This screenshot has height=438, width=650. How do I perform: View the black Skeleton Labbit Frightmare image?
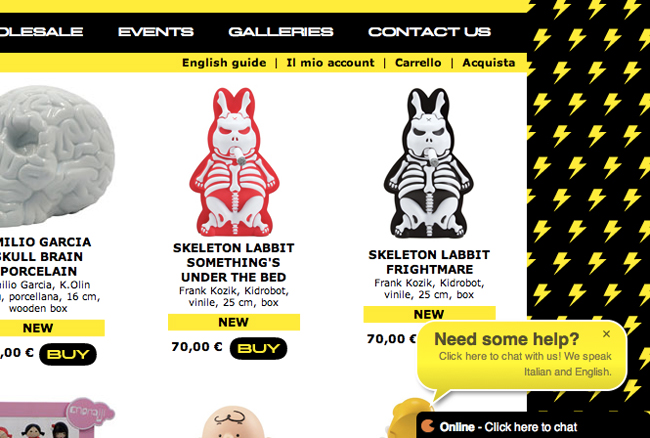click(x=429, y=162)
